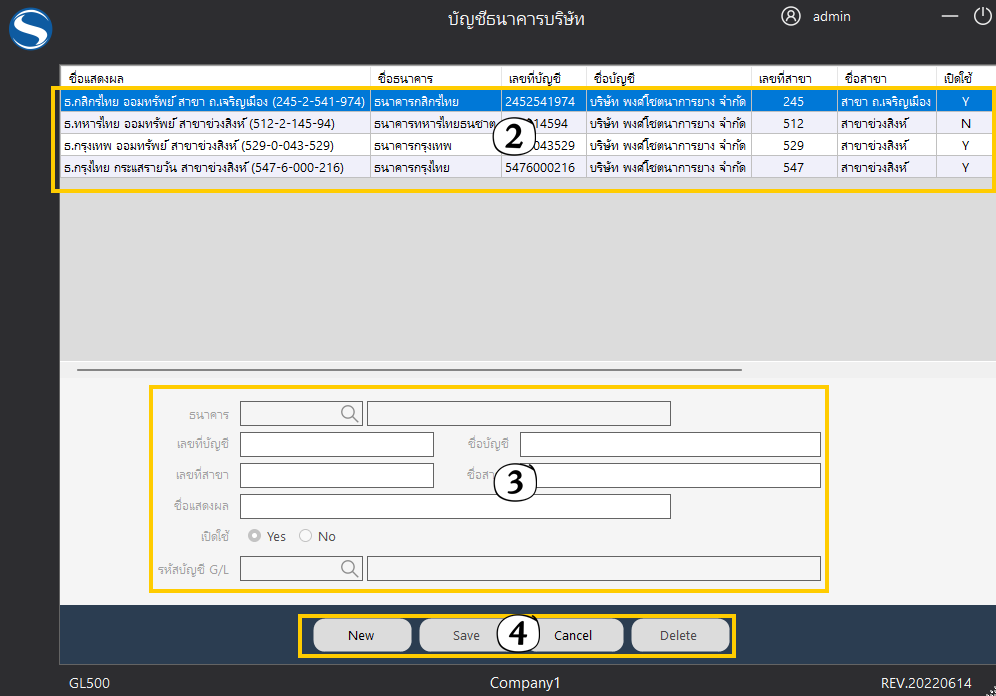Viewport: 996px width, 696px height.
Task: Click the ชื่อแสดงผล text input field
Action: [x=454, y=506]
